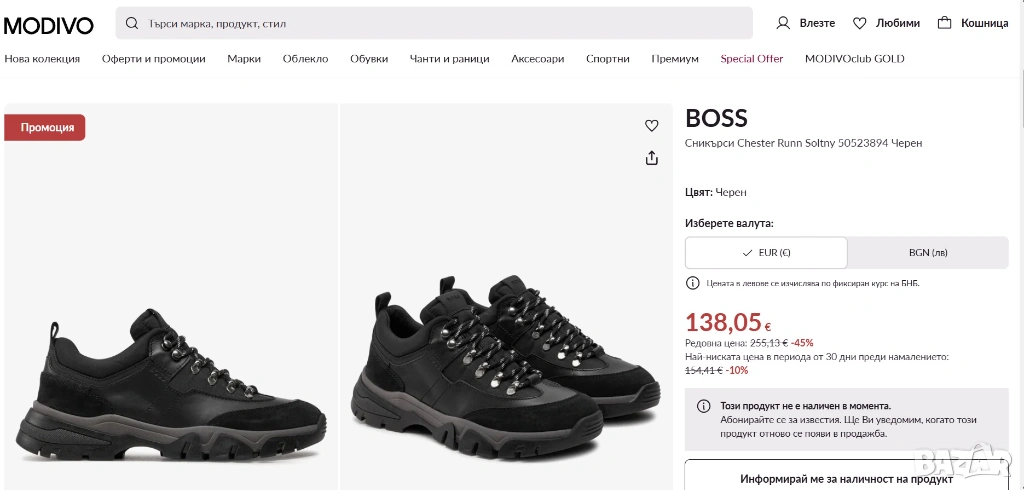Expand the Аксесоари menu
This screenshot has height=490, width=1024.
click(537, 59)
